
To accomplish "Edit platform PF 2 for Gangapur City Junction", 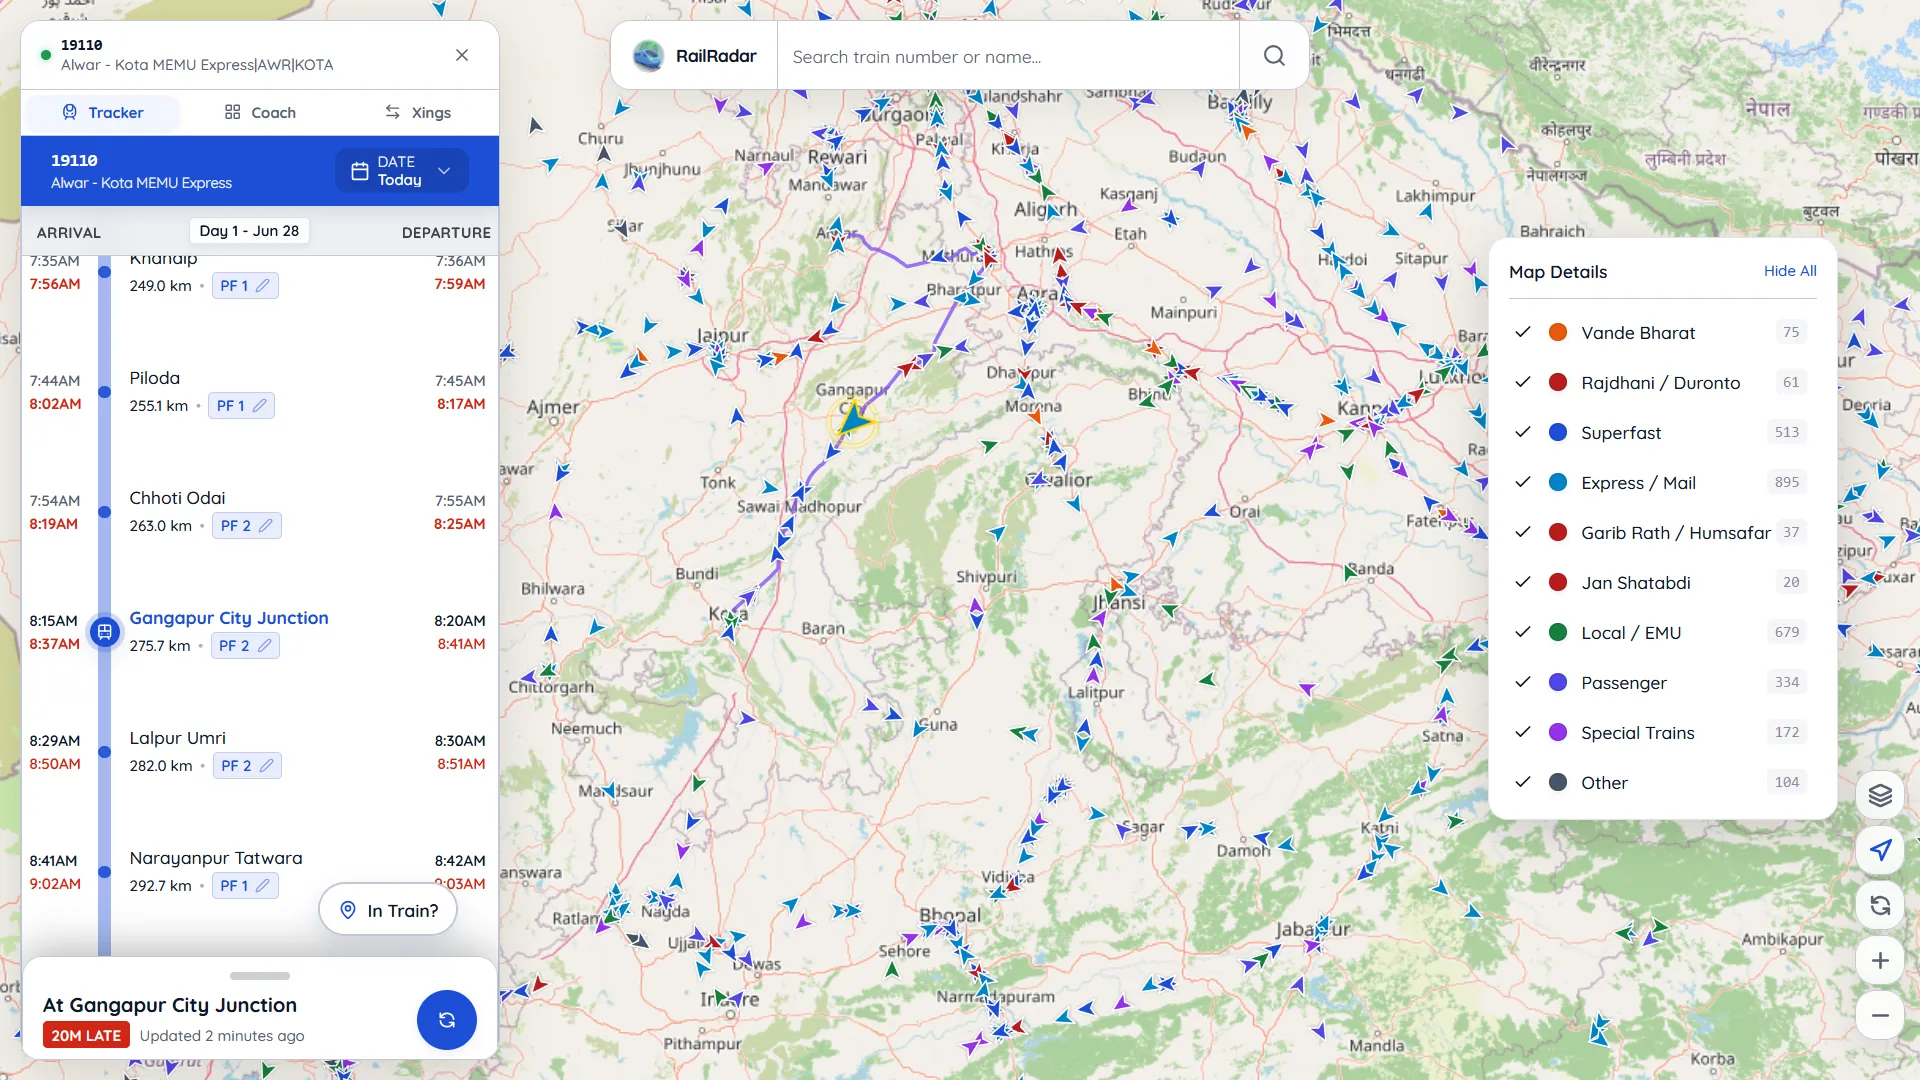I will click(245, 646).
